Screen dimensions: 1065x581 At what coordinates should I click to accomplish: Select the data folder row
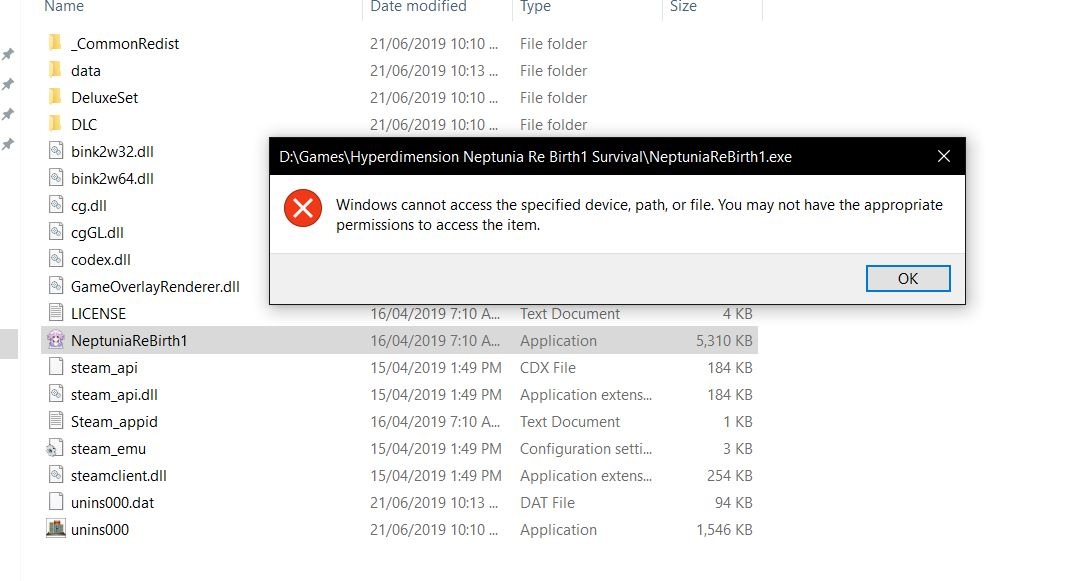tap(399, 71)
